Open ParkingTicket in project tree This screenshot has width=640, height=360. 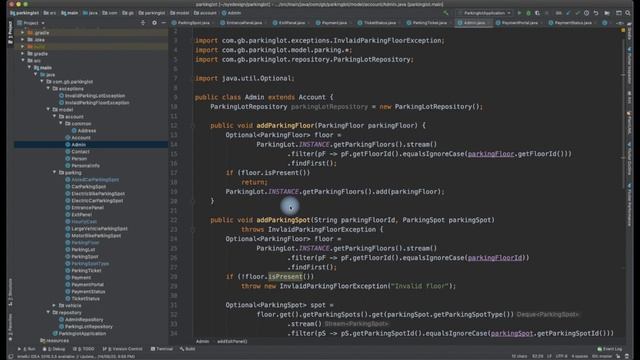[x=83, y=270]
